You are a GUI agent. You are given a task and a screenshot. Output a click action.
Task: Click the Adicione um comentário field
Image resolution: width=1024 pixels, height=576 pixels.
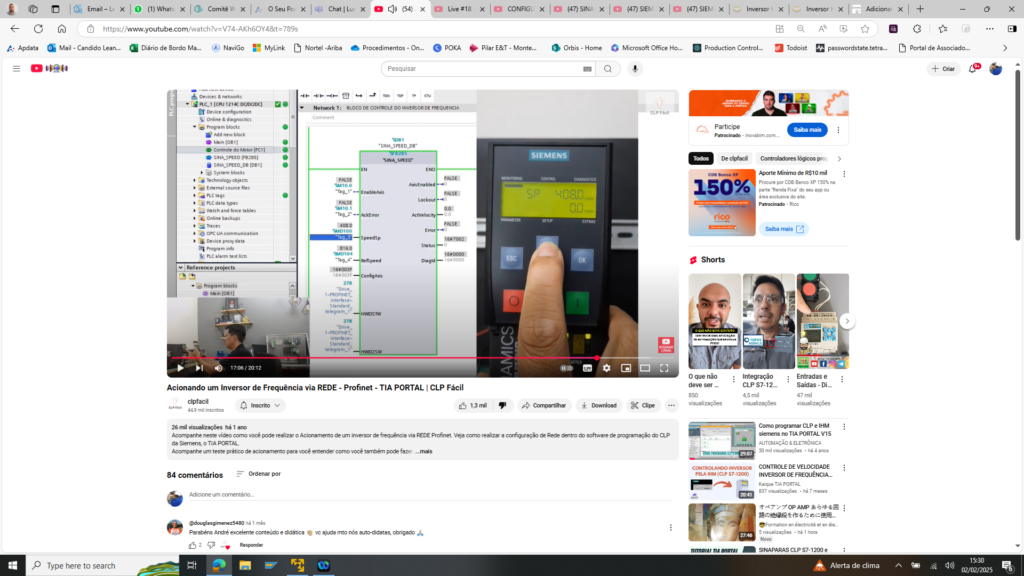click(430, 495)
